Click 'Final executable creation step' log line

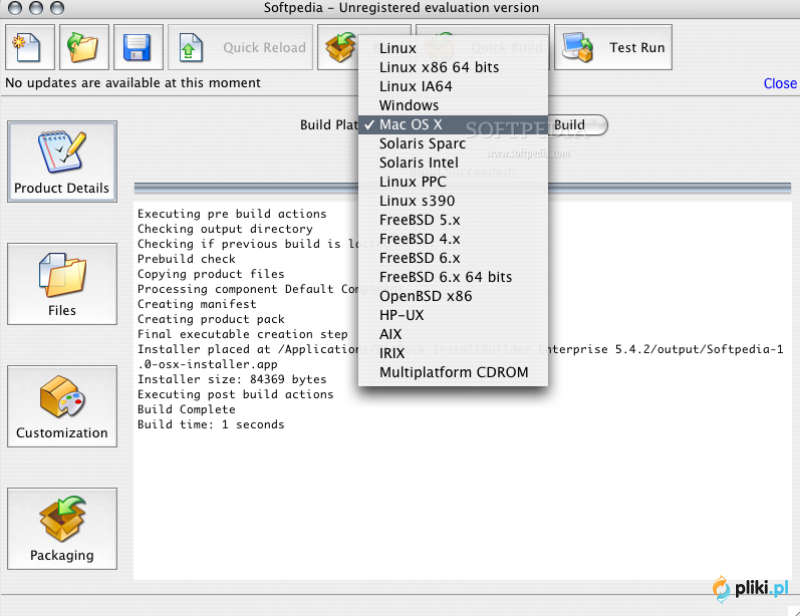[242, 334]
